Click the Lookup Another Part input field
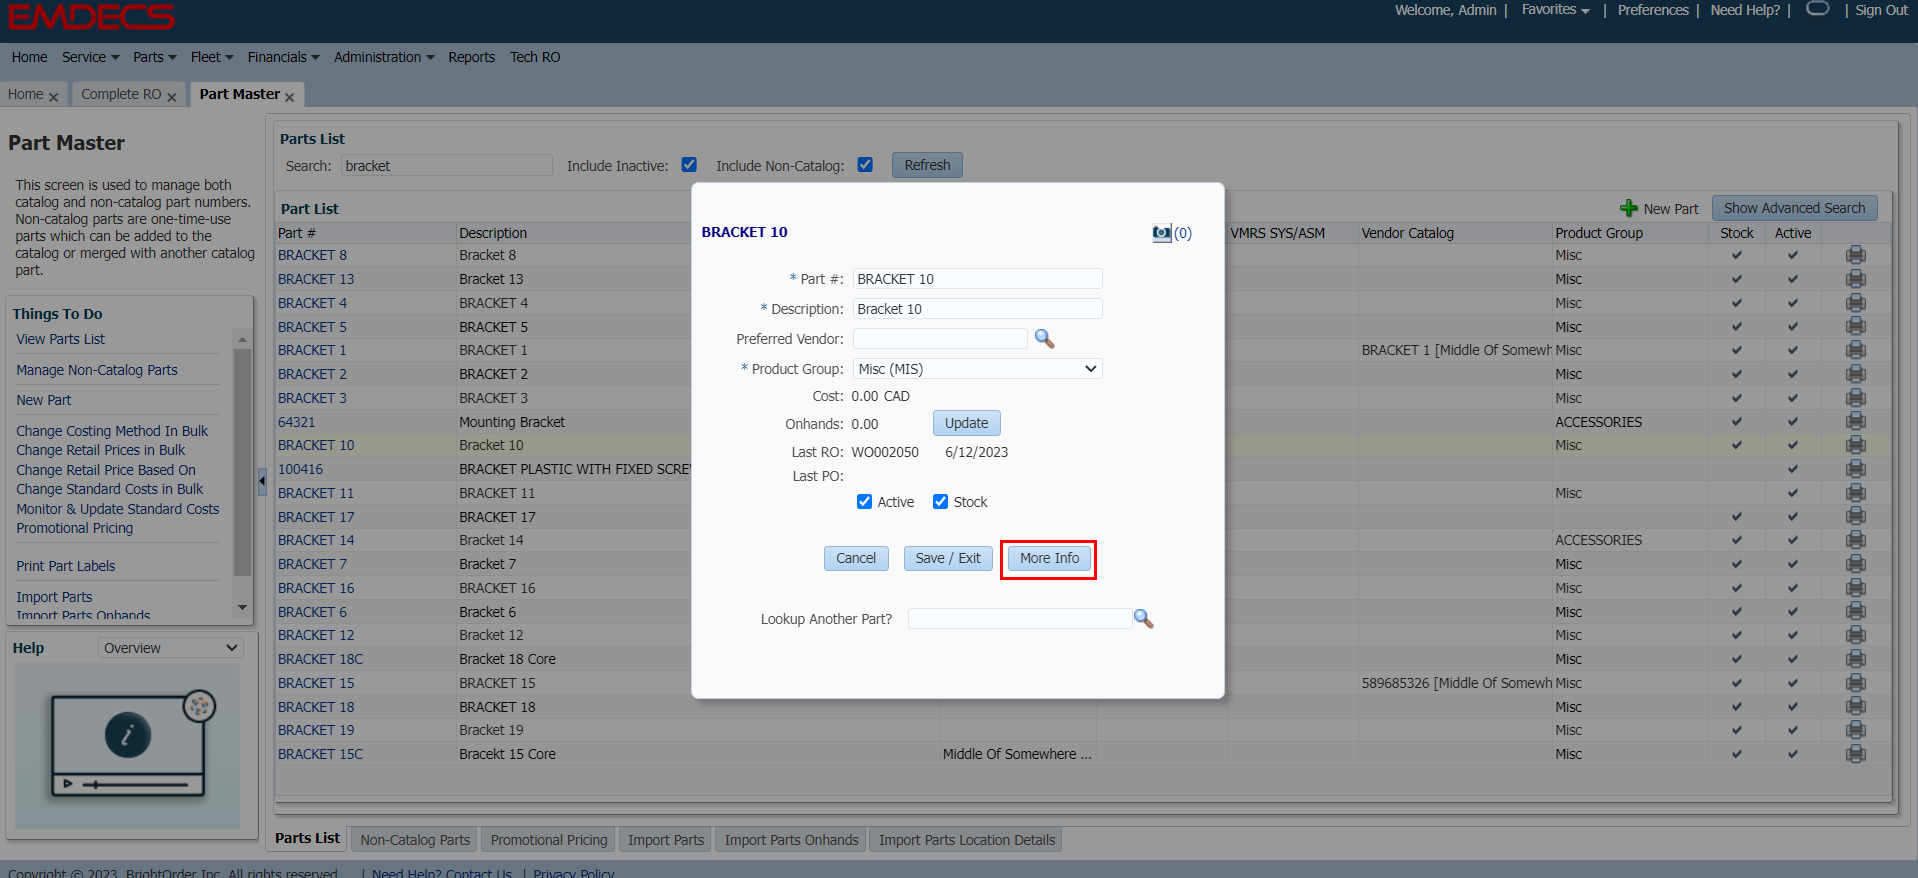This screenshot has width=1918, height=878. 1019,619
